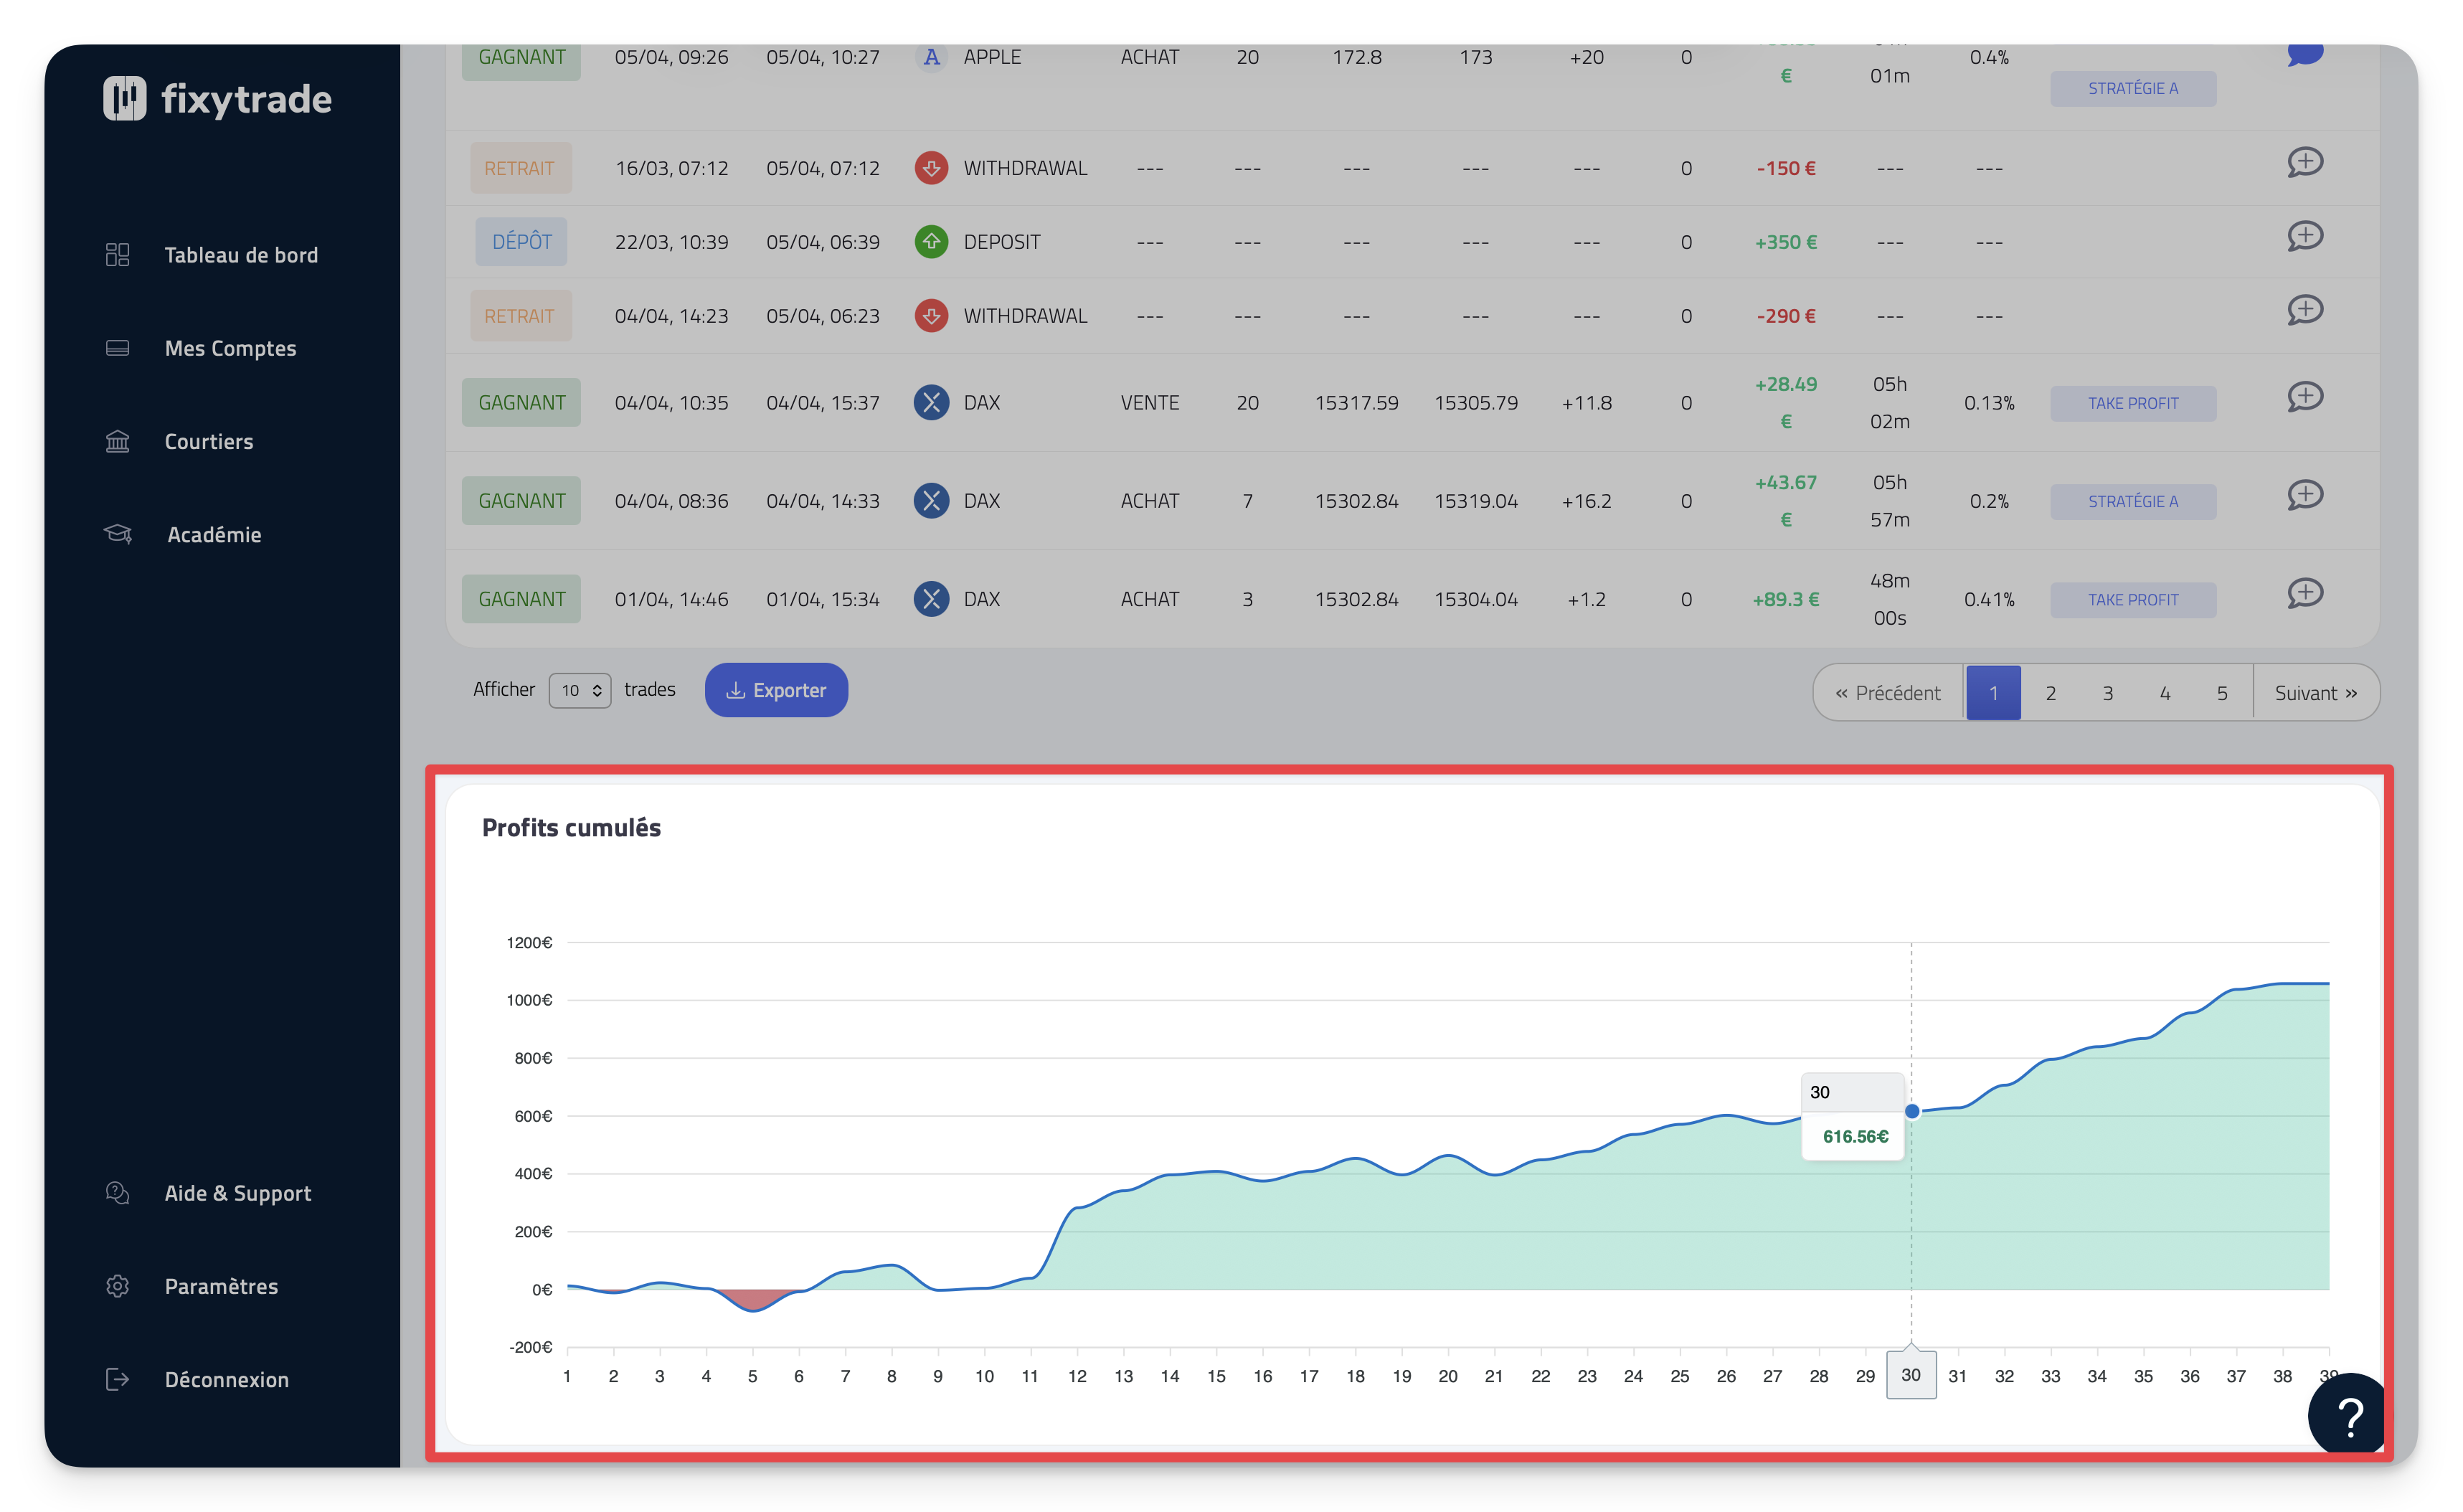This screenshot has height=1512, width=2463.
Task: Click the Exporter button
Action: (776, 690)
